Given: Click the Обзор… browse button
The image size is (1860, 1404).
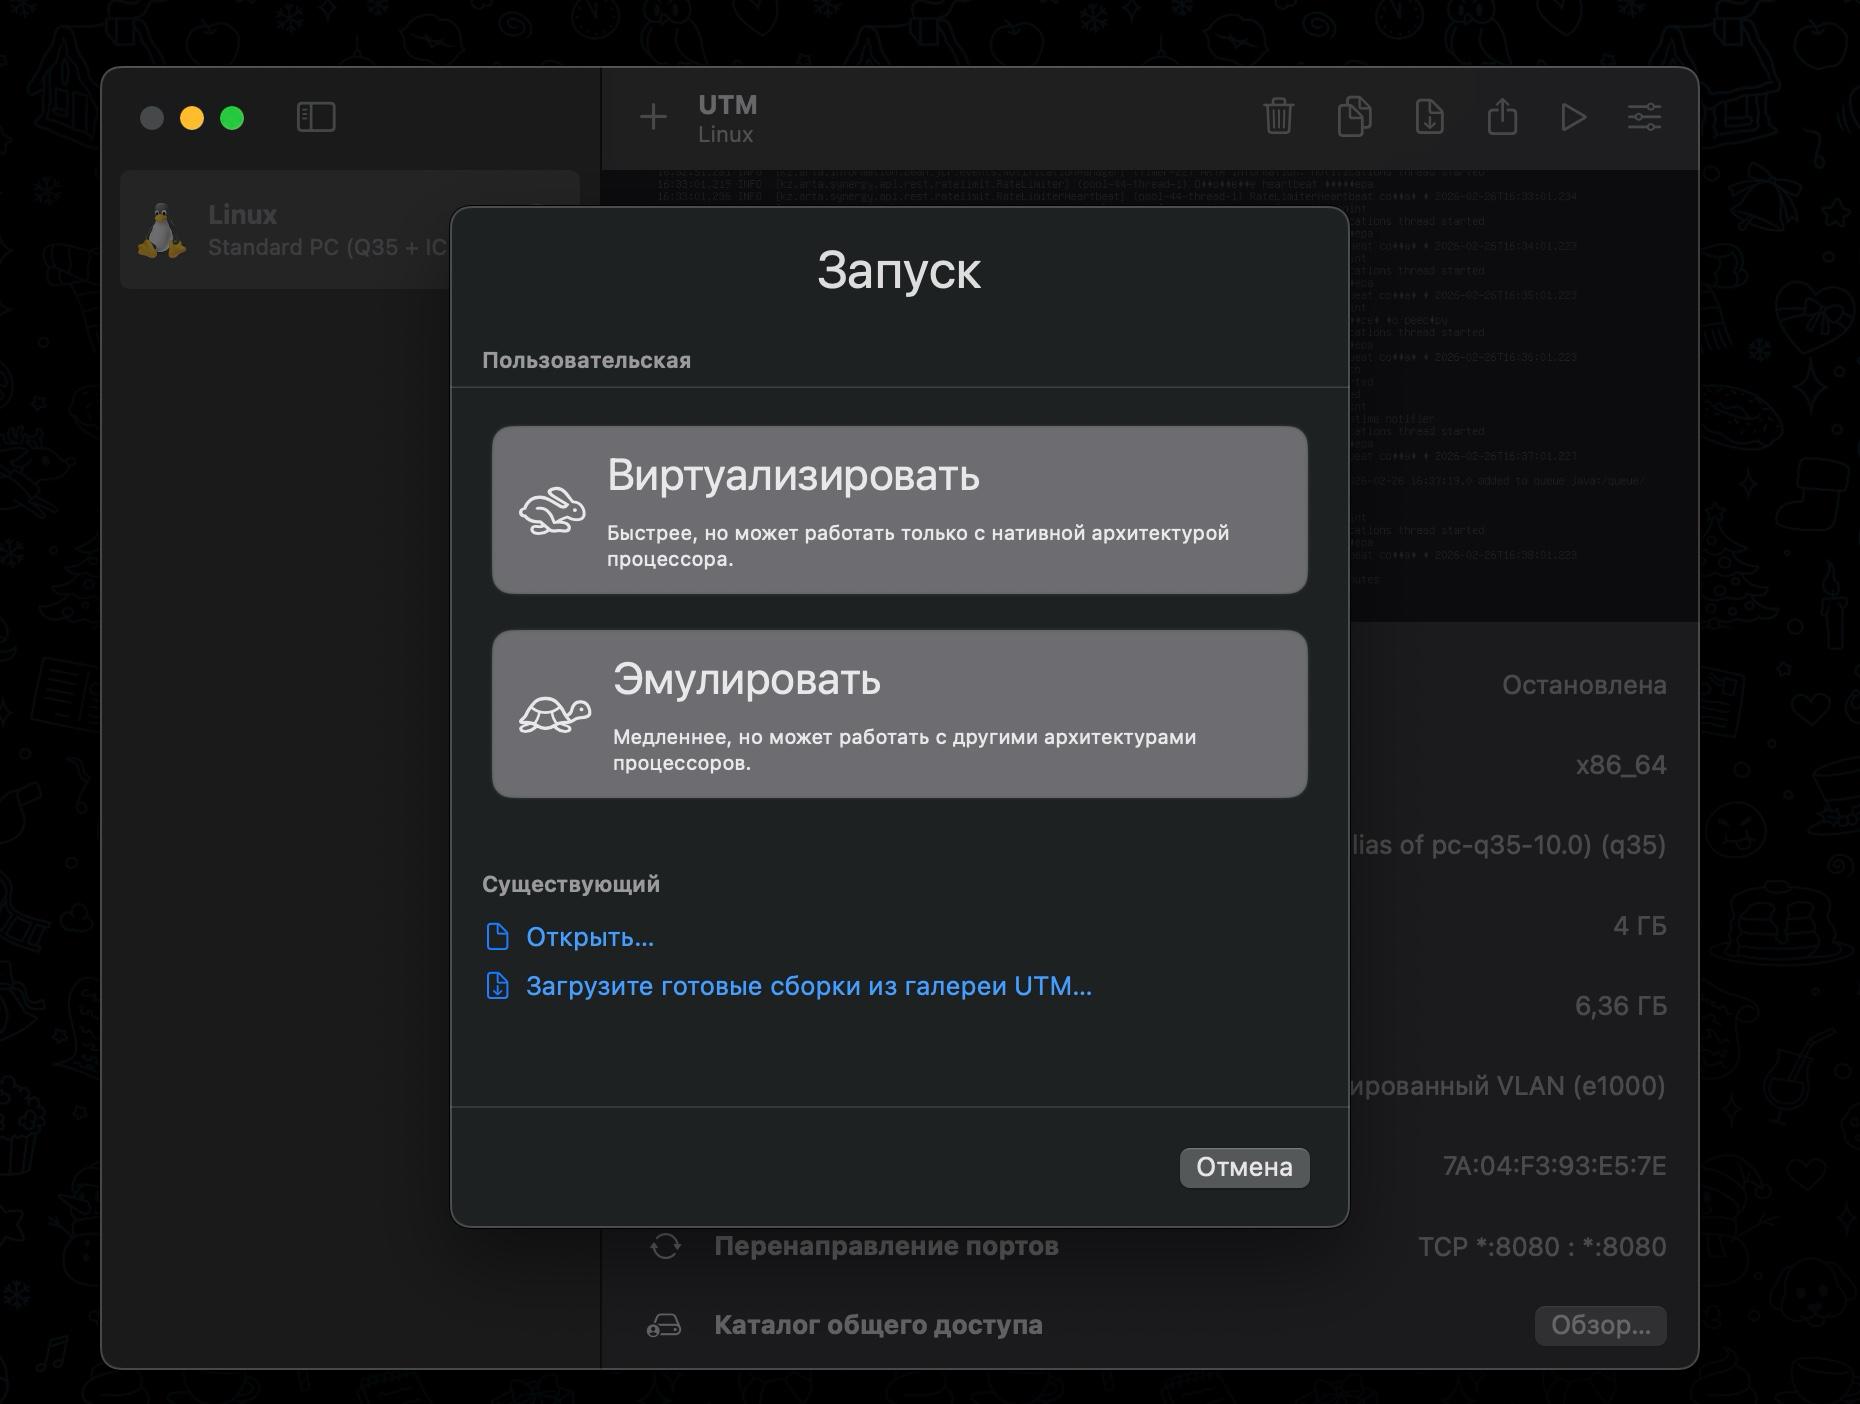Looking at the screenshot, I should pos(1600,1325).
